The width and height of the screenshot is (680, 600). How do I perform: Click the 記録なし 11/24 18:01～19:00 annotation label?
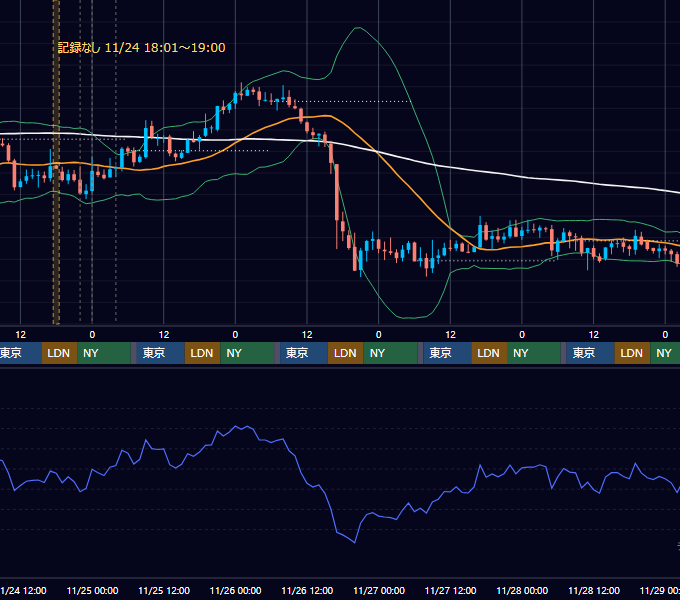pos(141,48)
